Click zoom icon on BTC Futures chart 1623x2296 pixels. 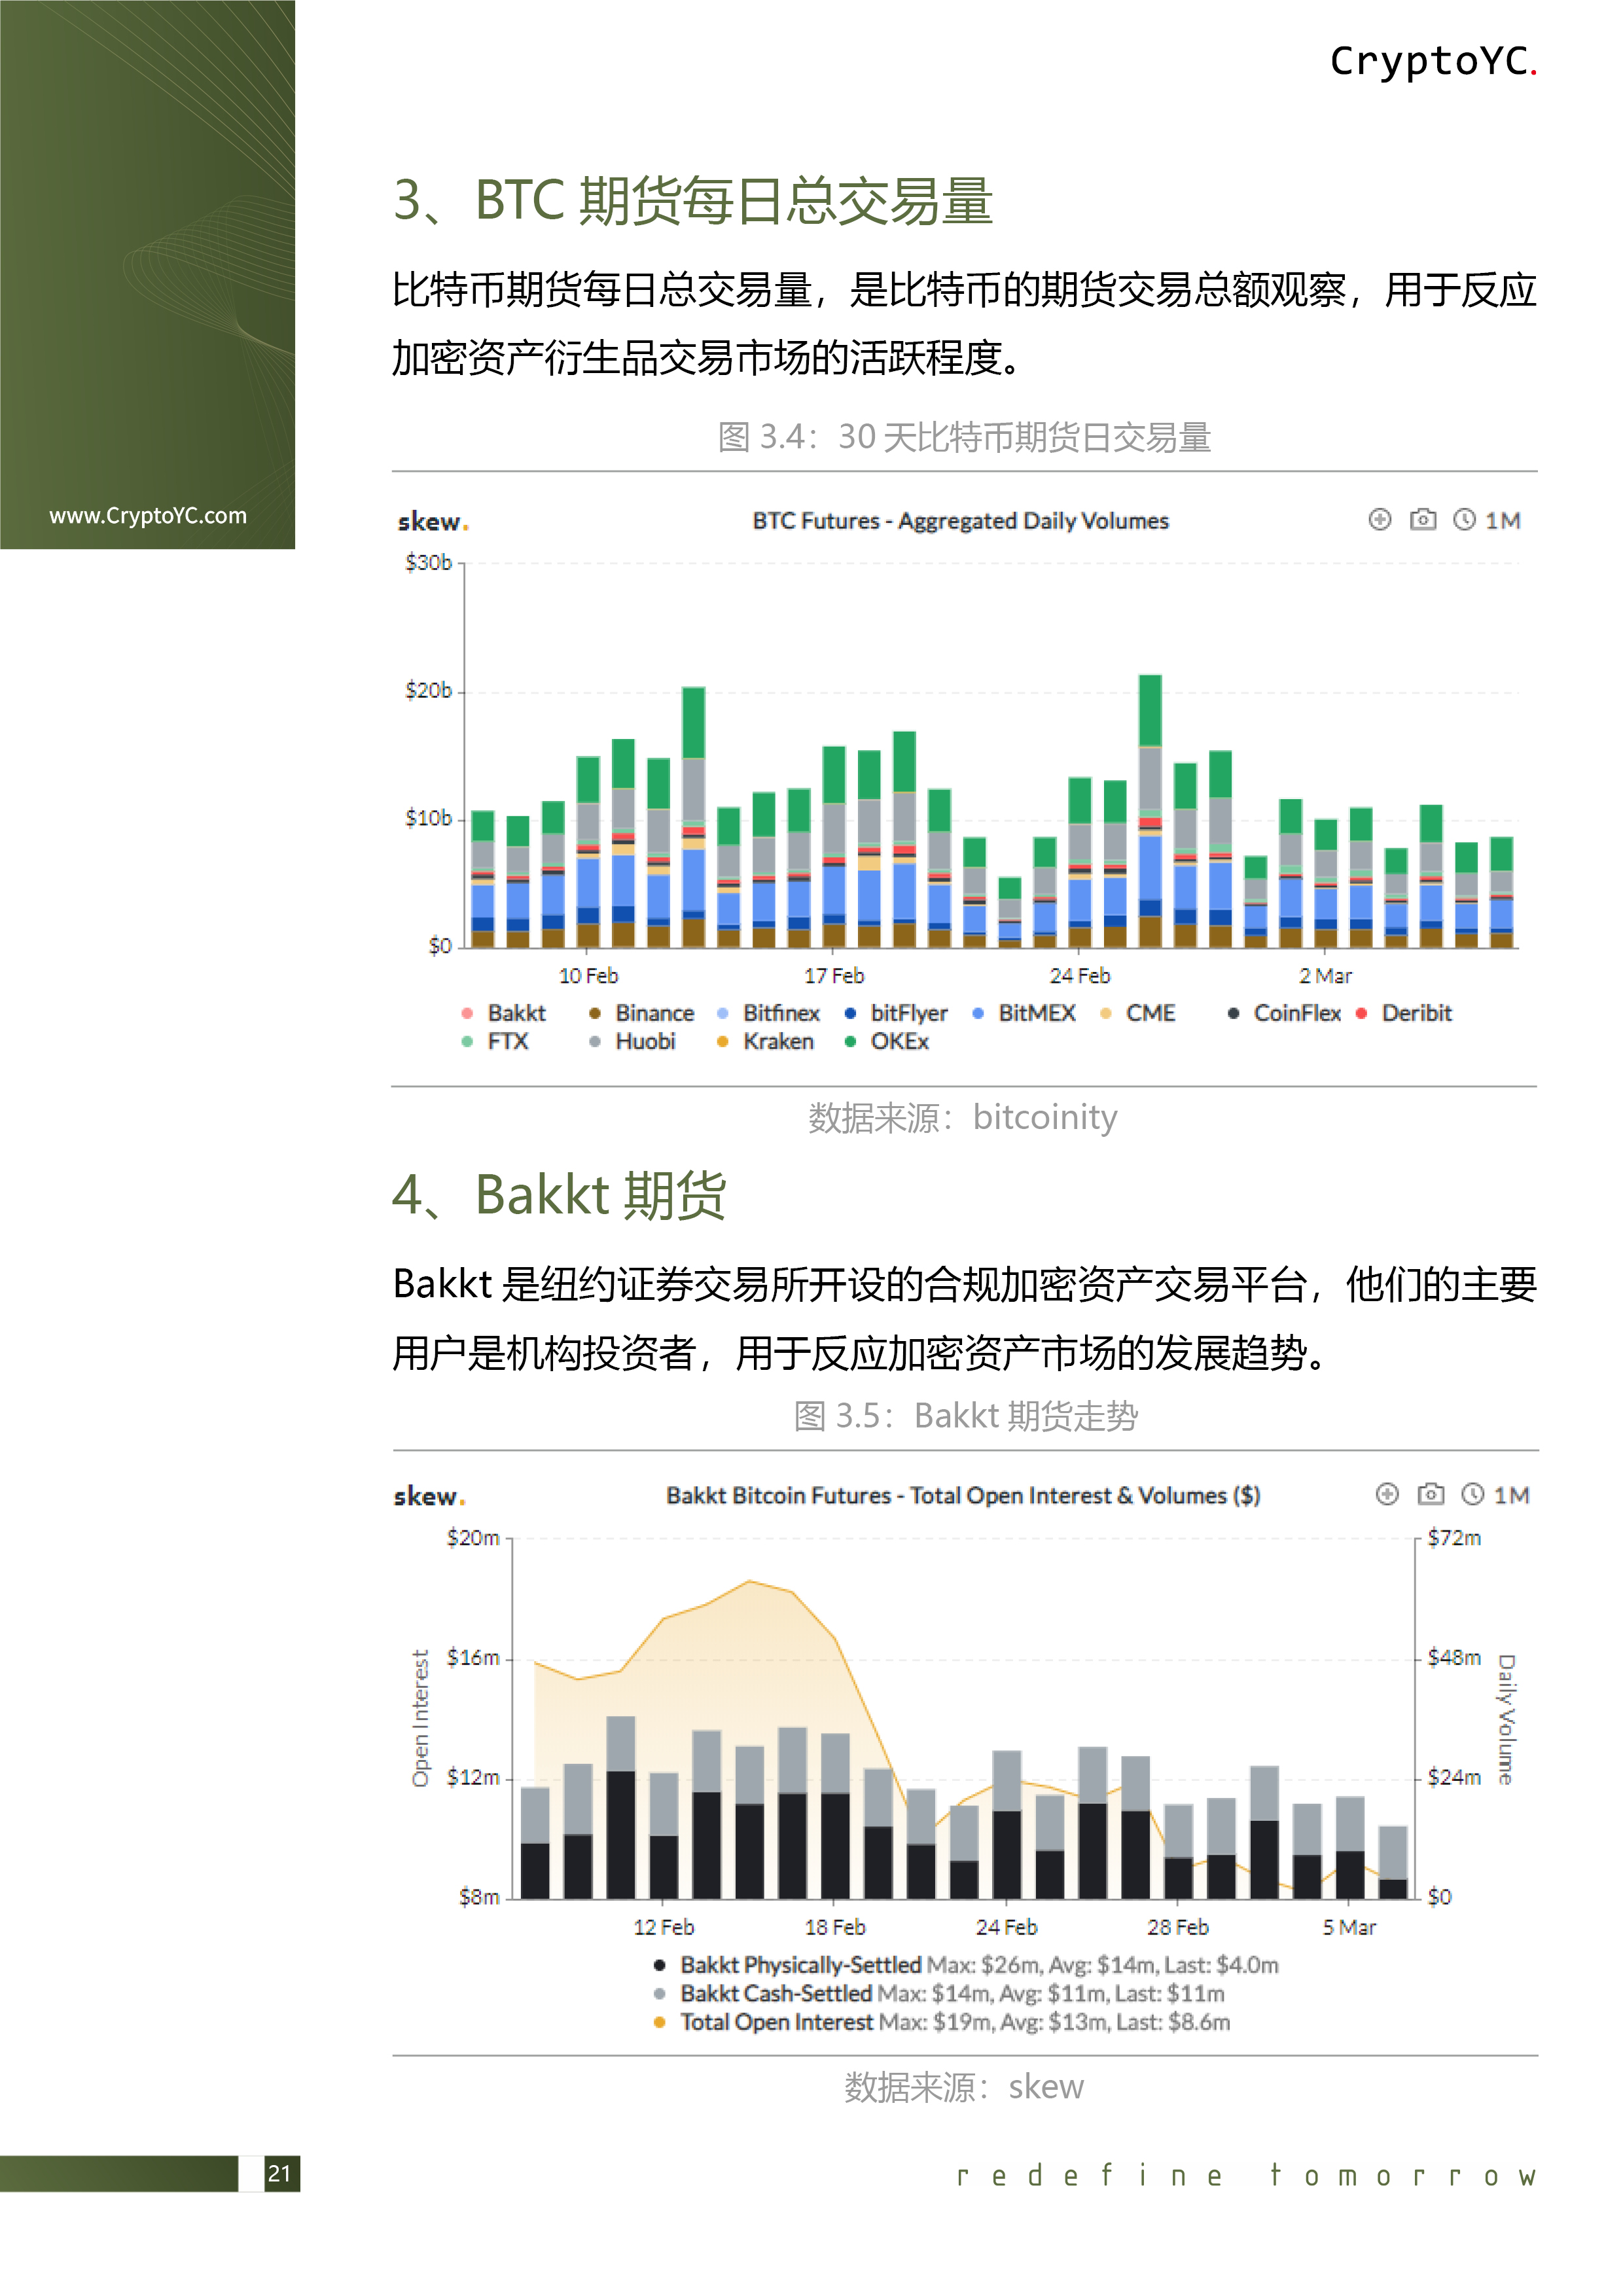point(1379,519)
